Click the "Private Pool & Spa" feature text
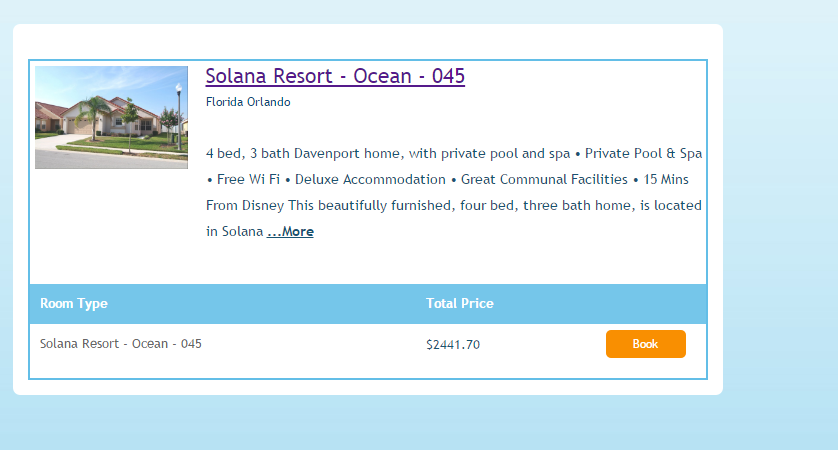Image resolution: width=838 pixels, height=450 pixels. coord(643,154)
